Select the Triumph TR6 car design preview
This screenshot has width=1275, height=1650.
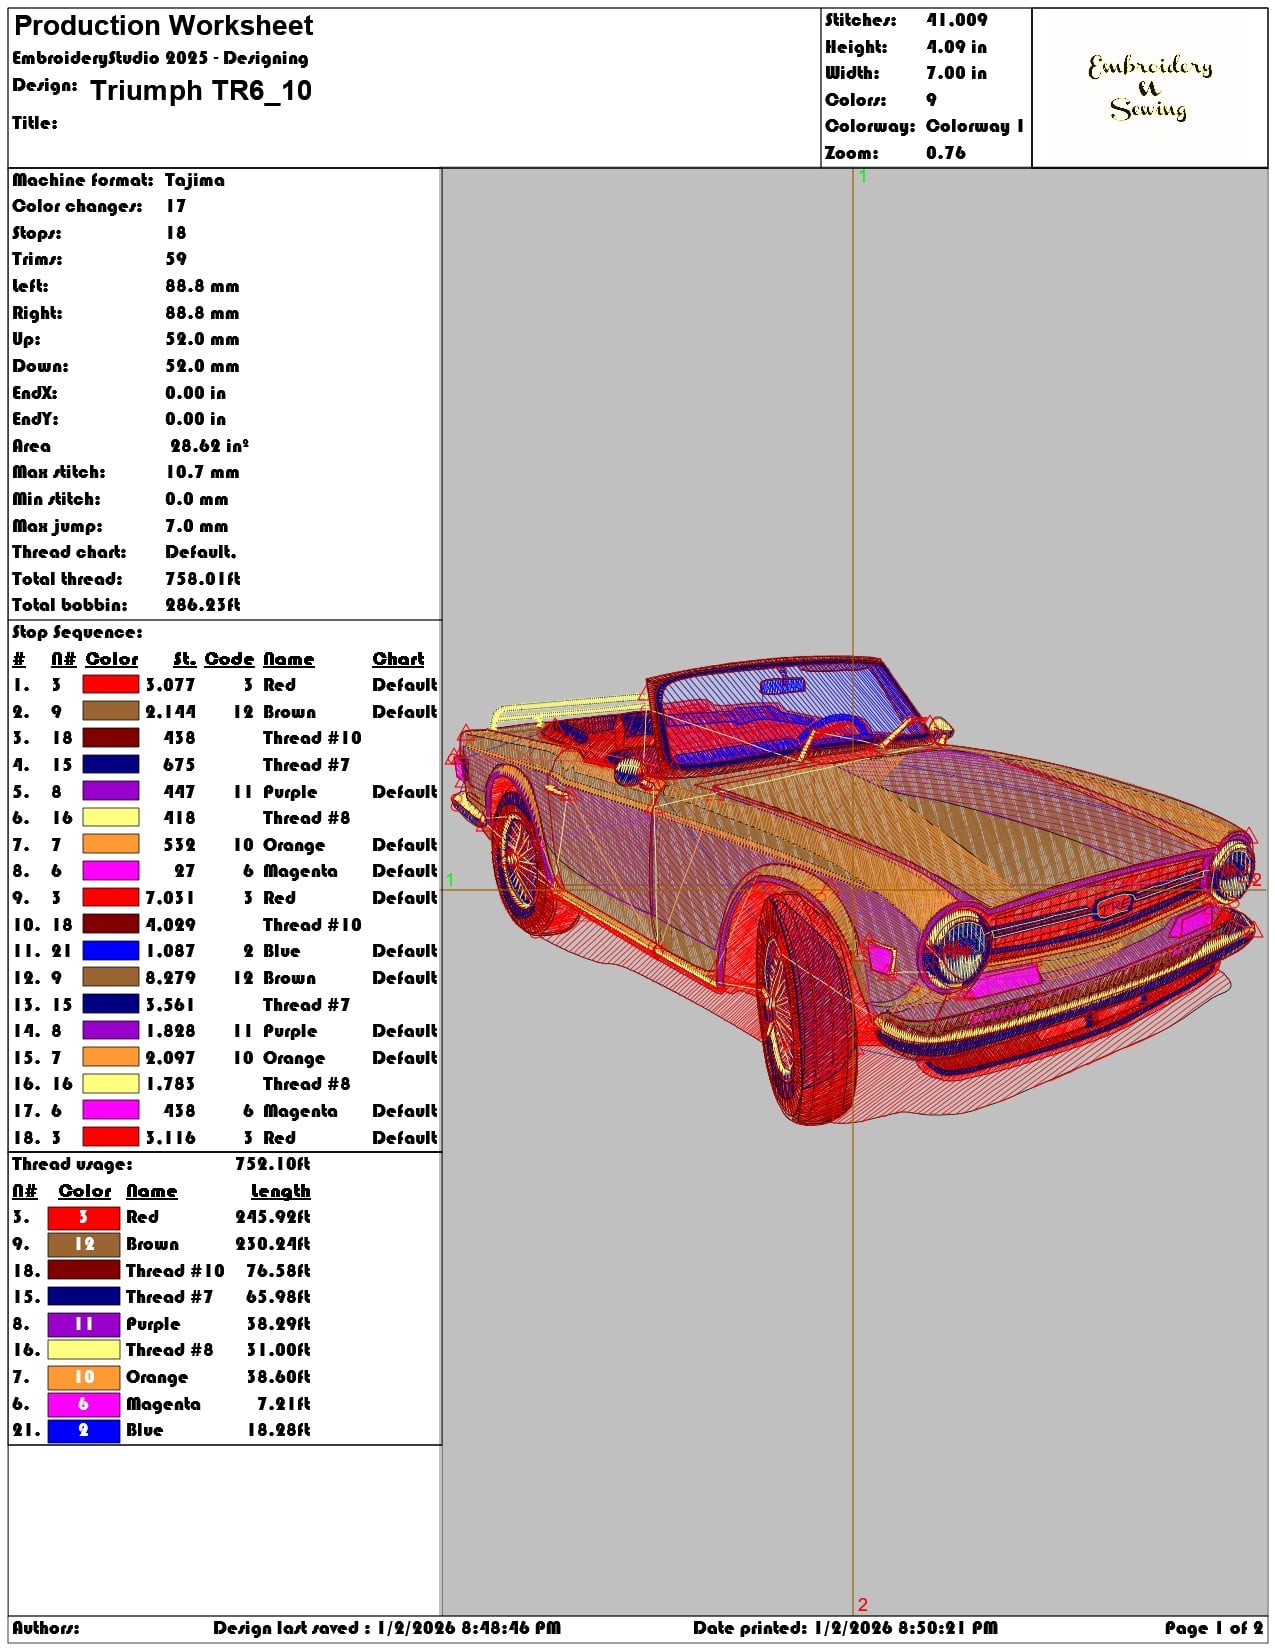[855, 890]
